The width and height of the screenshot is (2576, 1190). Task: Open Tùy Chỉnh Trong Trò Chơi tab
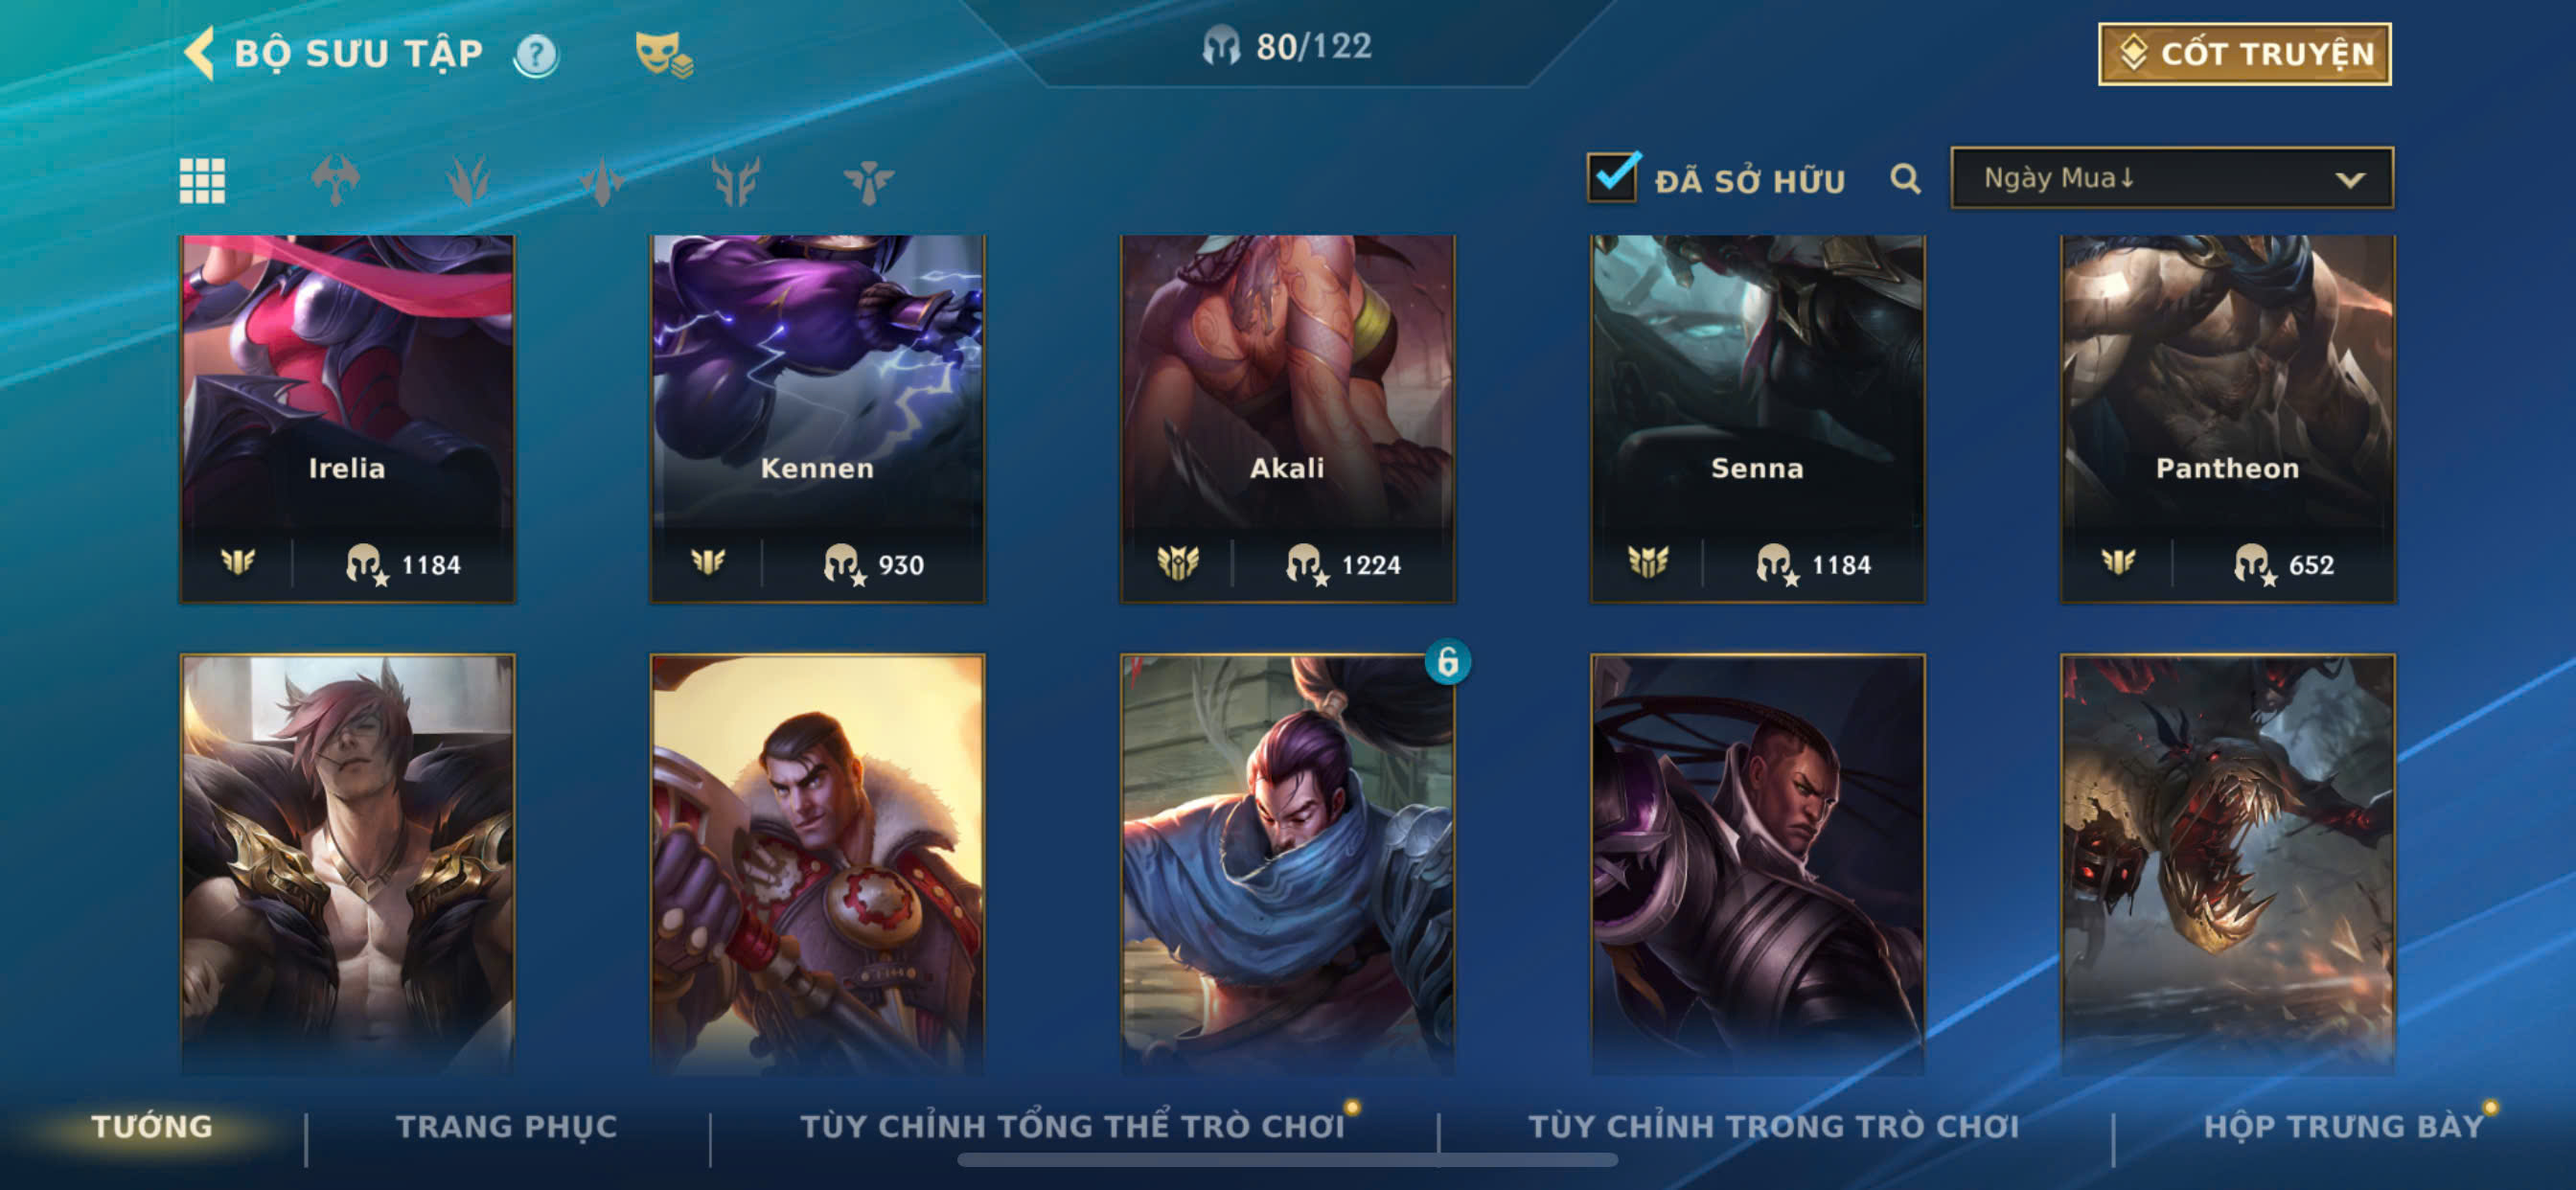(1773, 1126)
